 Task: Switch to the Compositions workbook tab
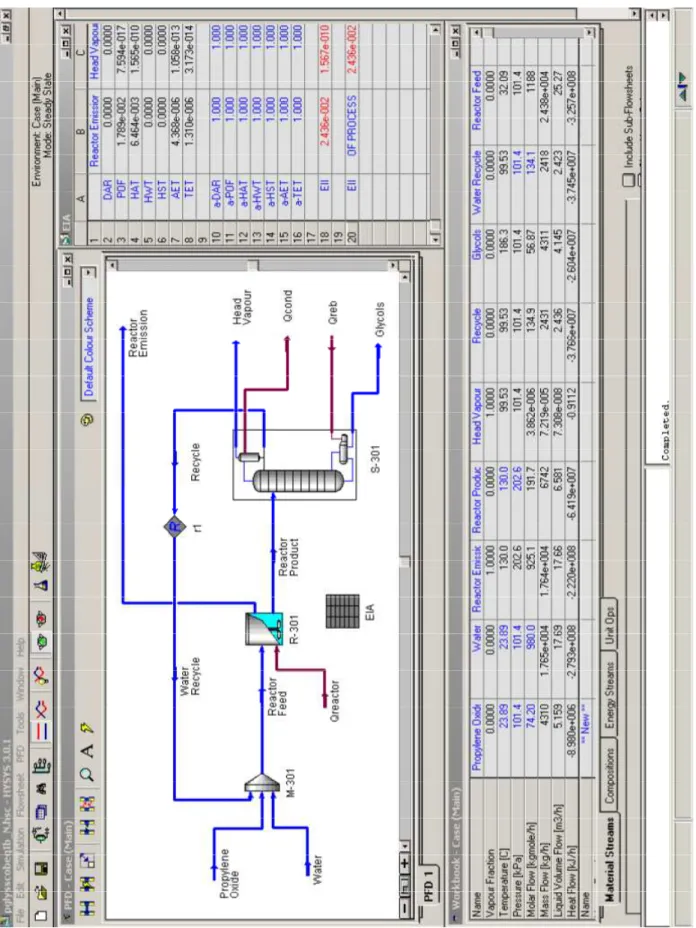(610, 776)
